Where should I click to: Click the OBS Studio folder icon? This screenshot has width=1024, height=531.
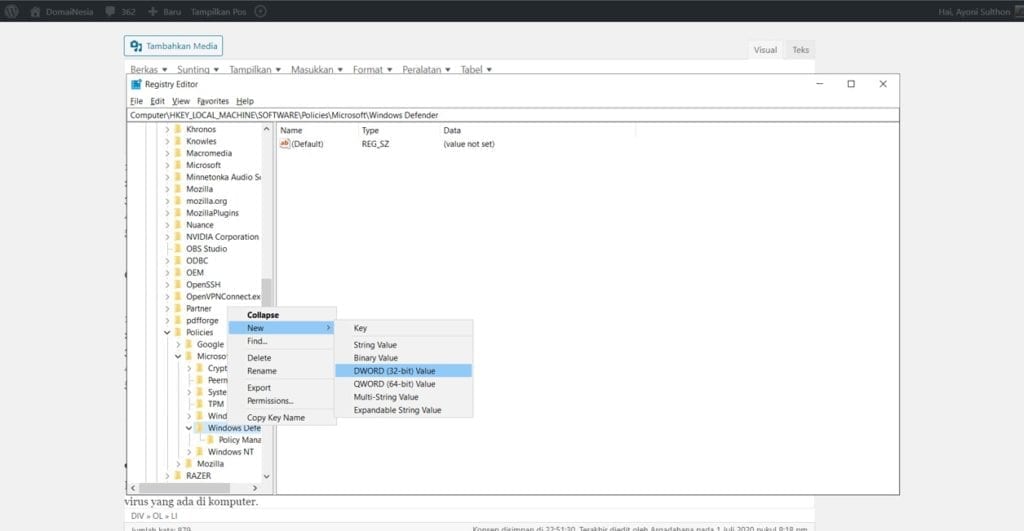coord(178,249)
